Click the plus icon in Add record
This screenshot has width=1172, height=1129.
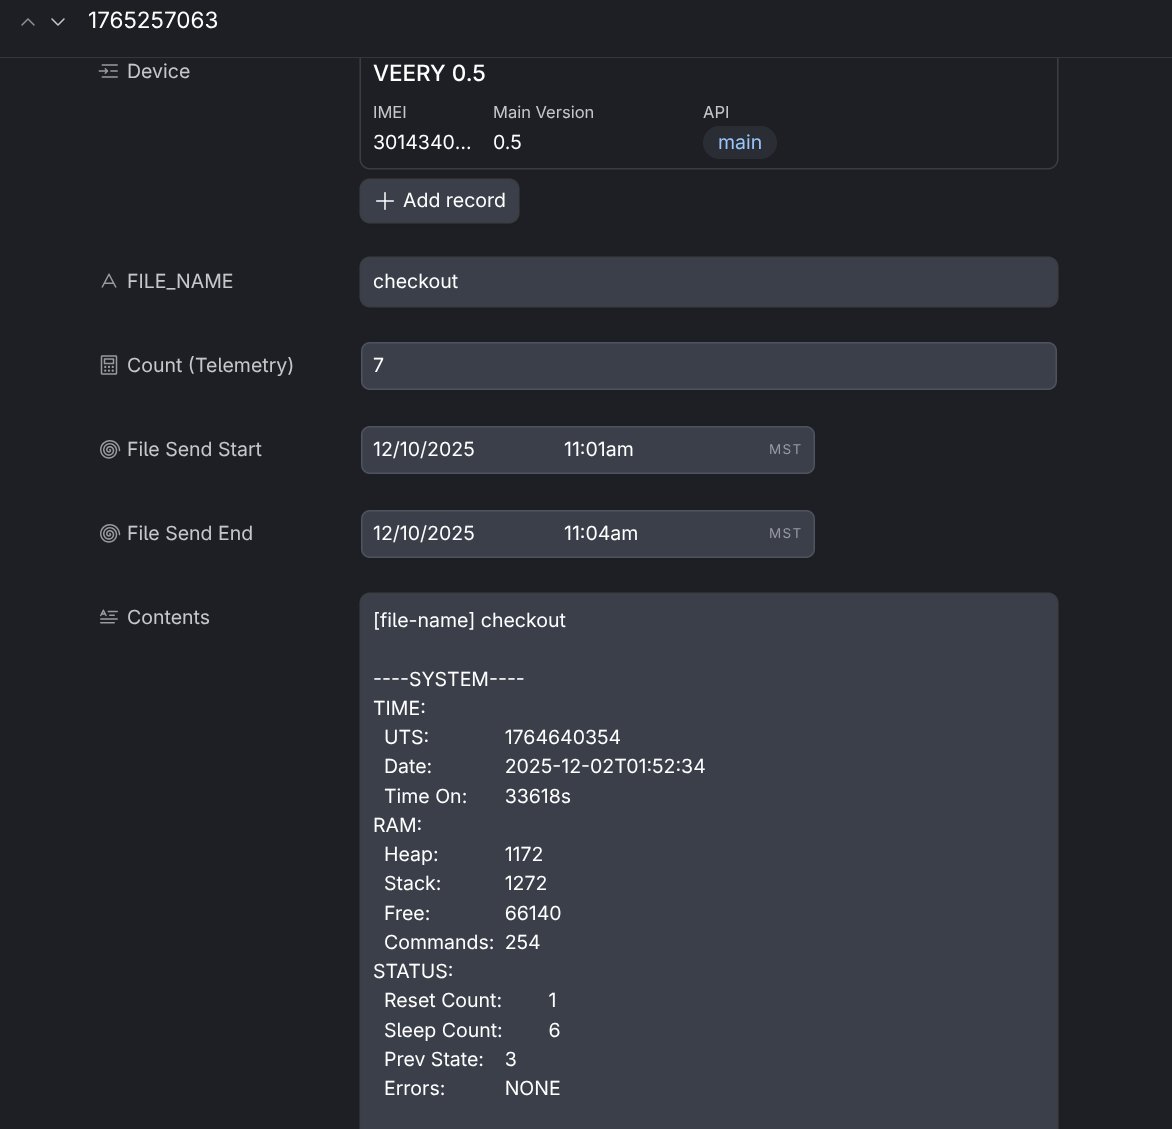pos(384,200)
